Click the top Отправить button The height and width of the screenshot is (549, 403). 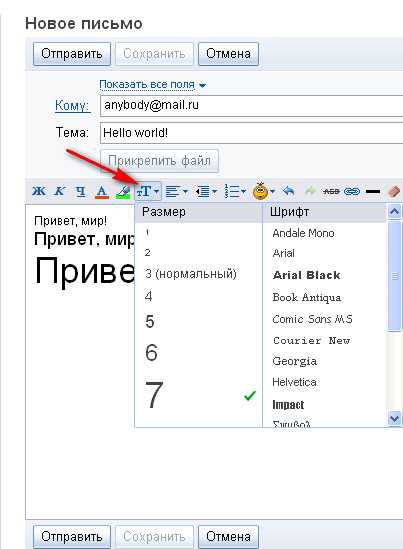click(x=72, y=54)
